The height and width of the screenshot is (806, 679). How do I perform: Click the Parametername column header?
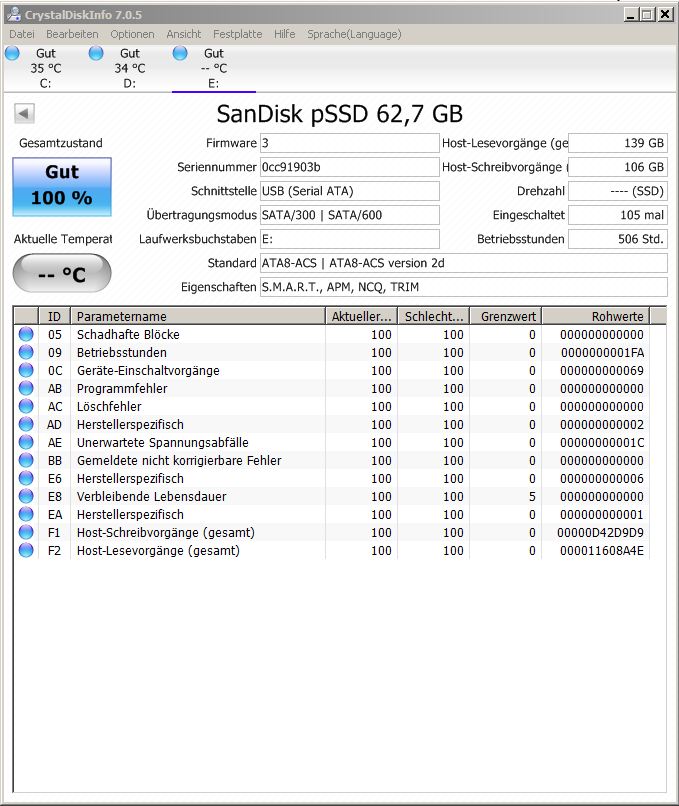click(x=198, y=316)
